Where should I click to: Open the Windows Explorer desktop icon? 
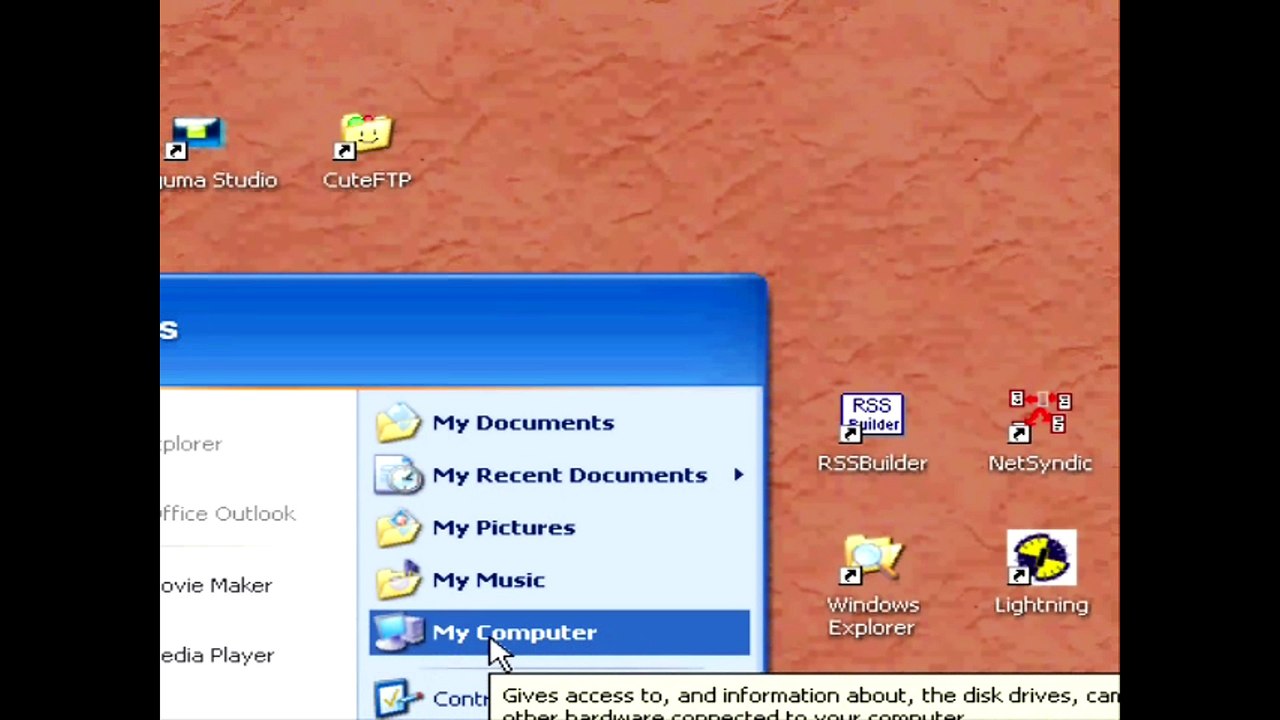click(872, 559)
